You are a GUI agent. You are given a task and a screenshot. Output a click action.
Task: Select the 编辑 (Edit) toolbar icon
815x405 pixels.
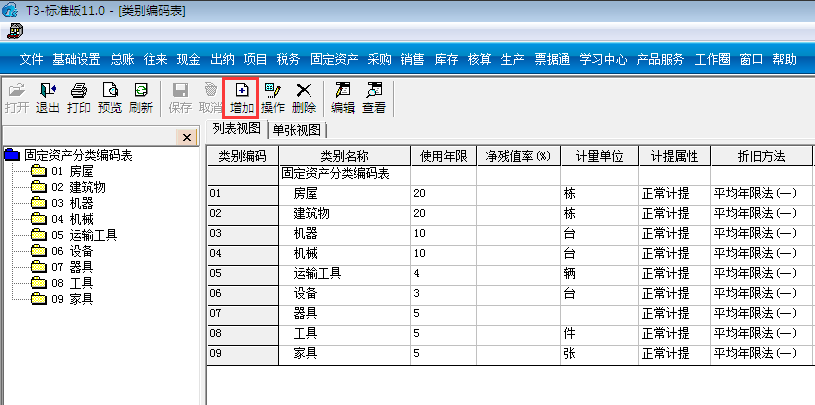pyautogui.click(x=343, y=97)
